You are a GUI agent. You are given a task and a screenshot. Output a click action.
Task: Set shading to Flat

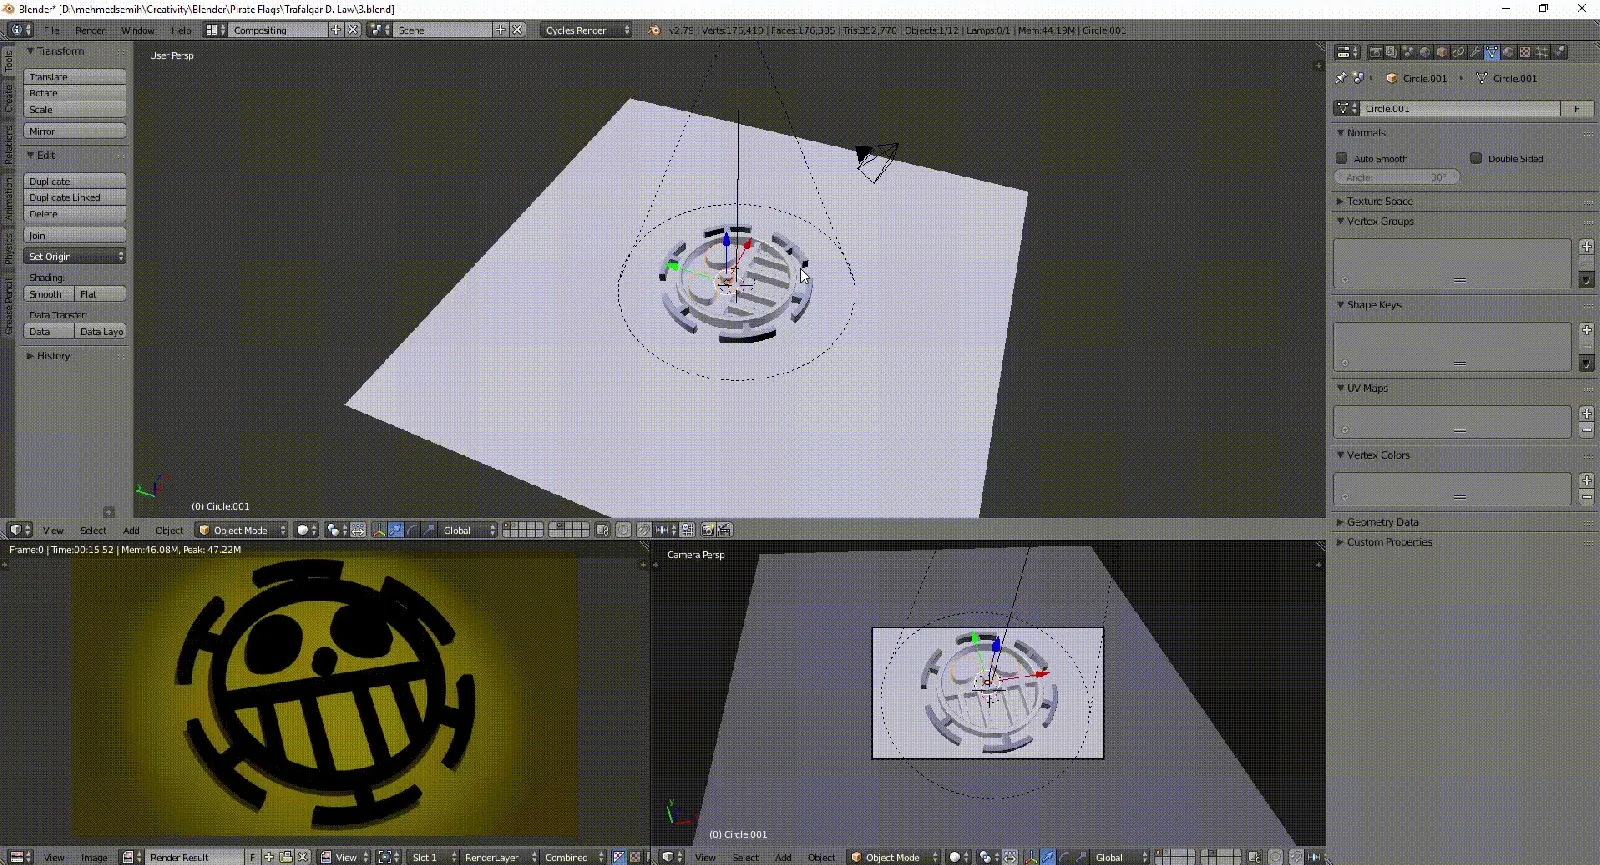coord(101,294)
